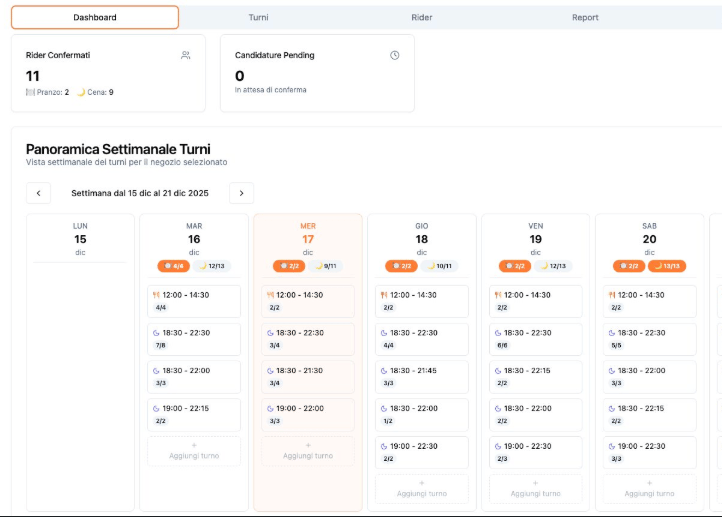Open the Report tab

point(585,17)
